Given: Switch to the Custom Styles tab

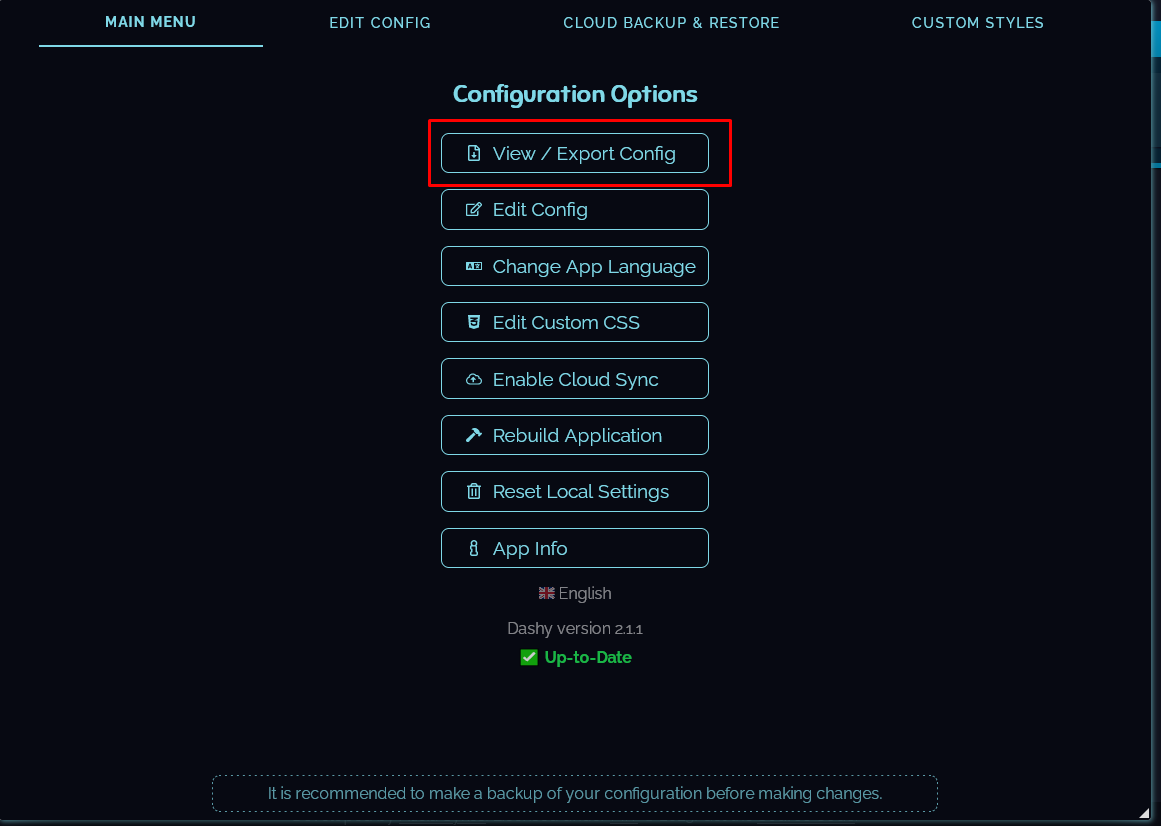Looking at the screenshot, I should click(977, 22).
